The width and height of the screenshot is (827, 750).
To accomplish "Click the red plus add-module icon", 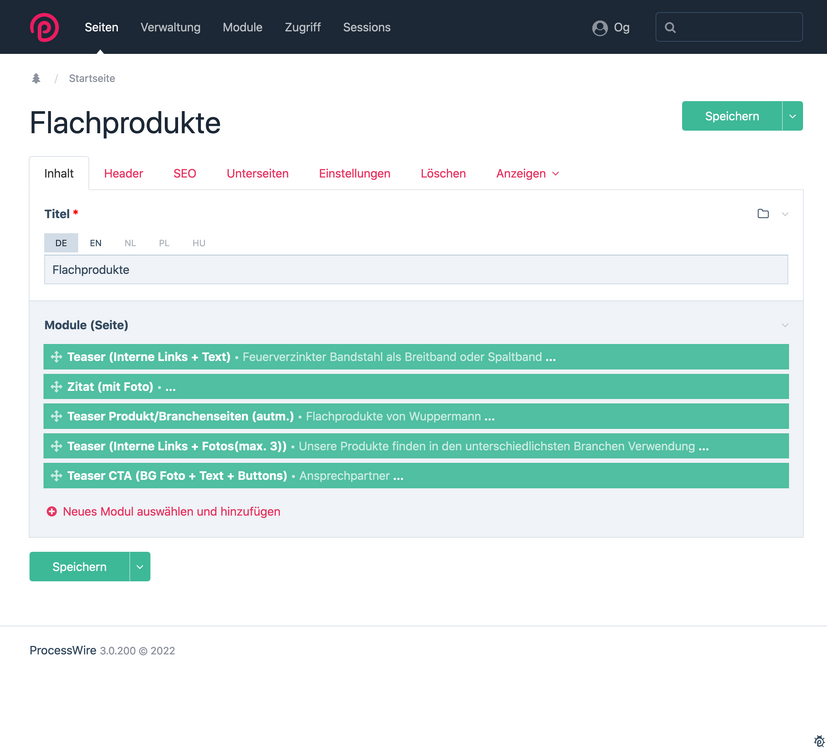I will point(52,512).
